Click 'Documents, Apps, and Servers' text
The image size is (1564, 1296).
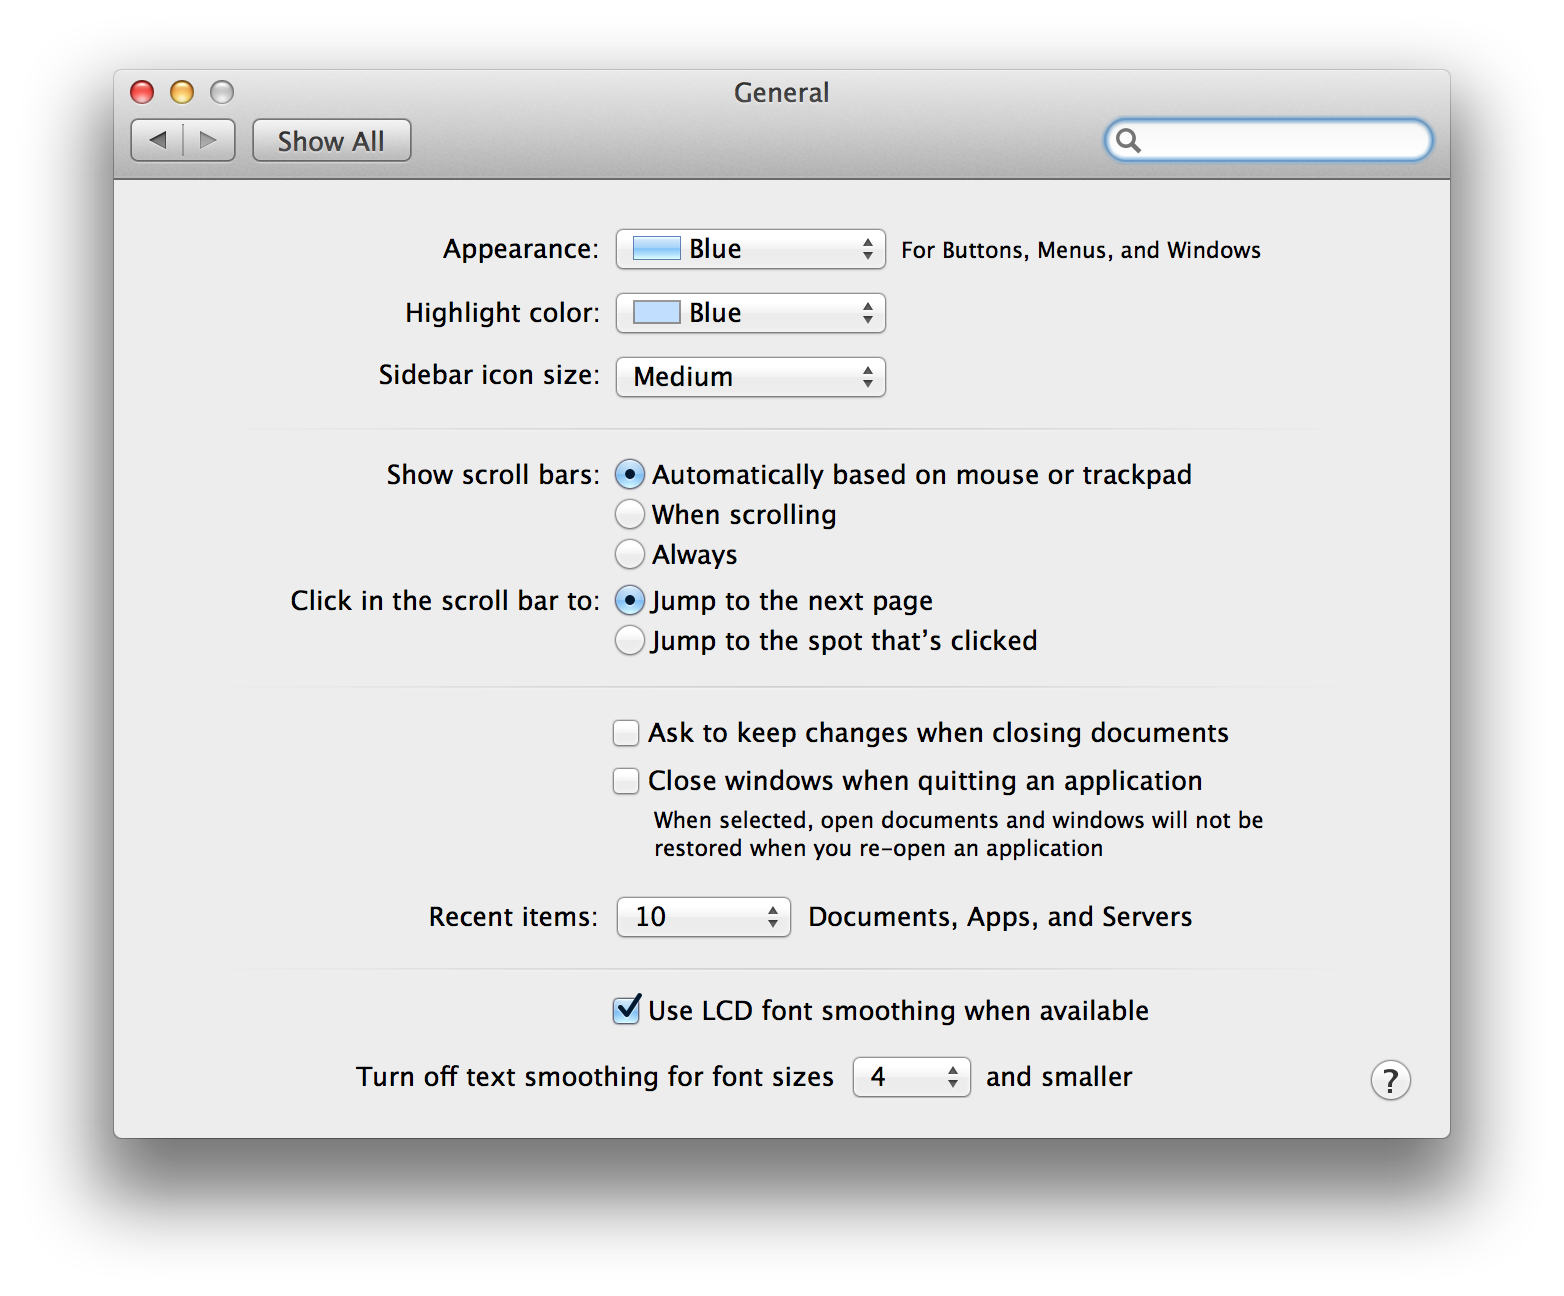[1000, 917]
